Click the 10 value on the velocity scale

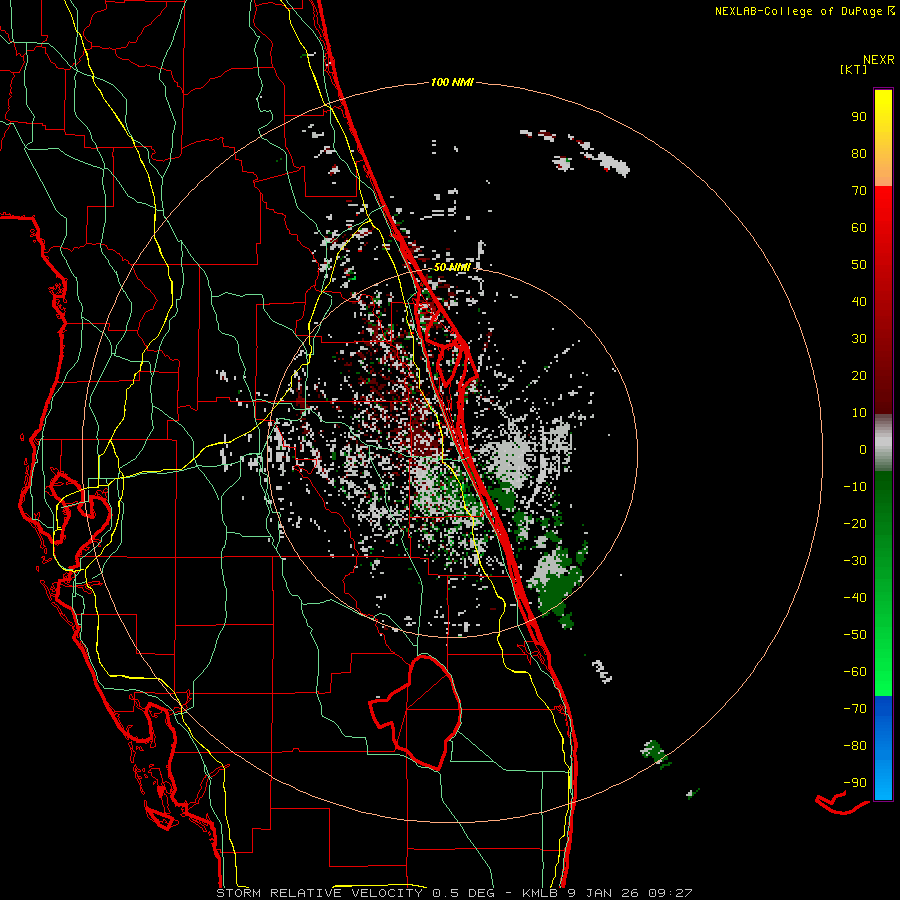[x=859, y=413]
